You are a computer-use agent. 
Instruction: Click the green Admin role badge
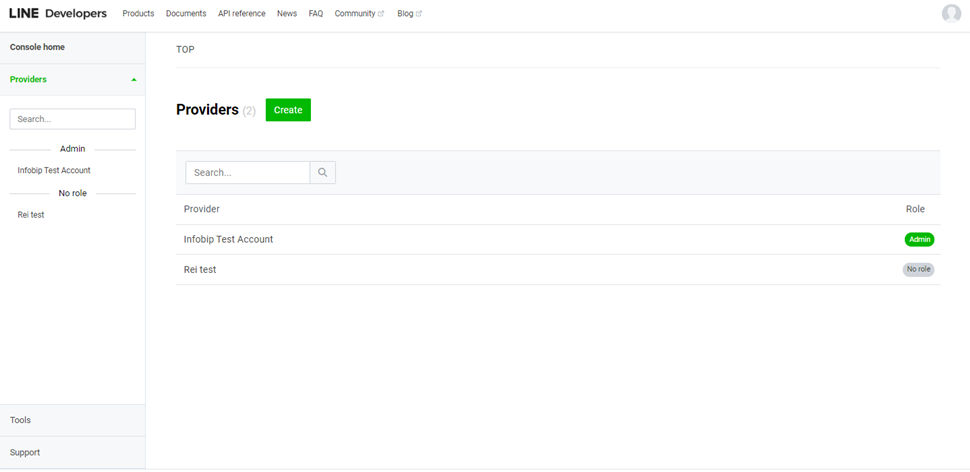(919, 239)
